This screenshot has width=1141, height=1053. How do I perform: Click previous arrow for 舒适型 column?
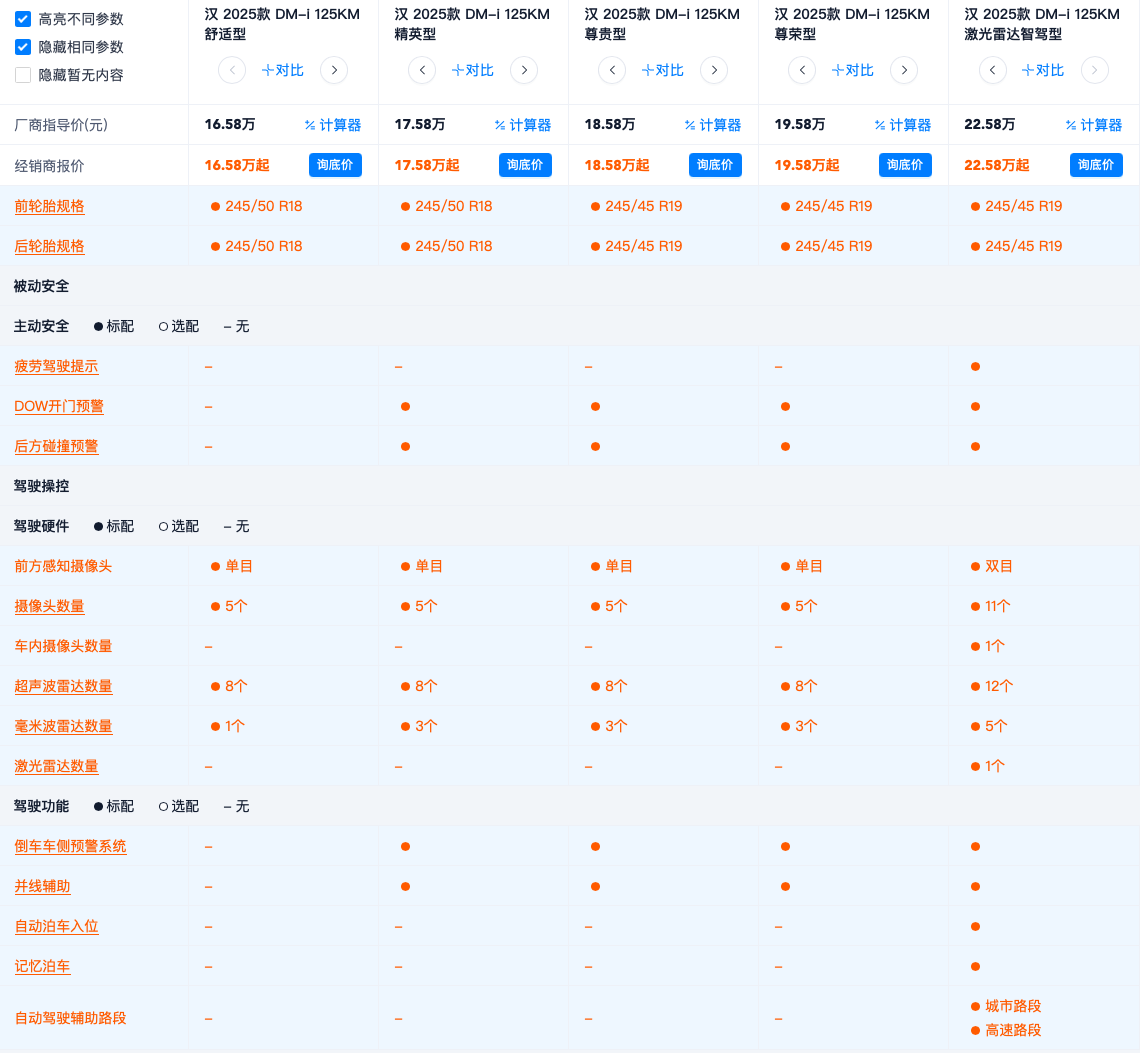click(232, 71)
